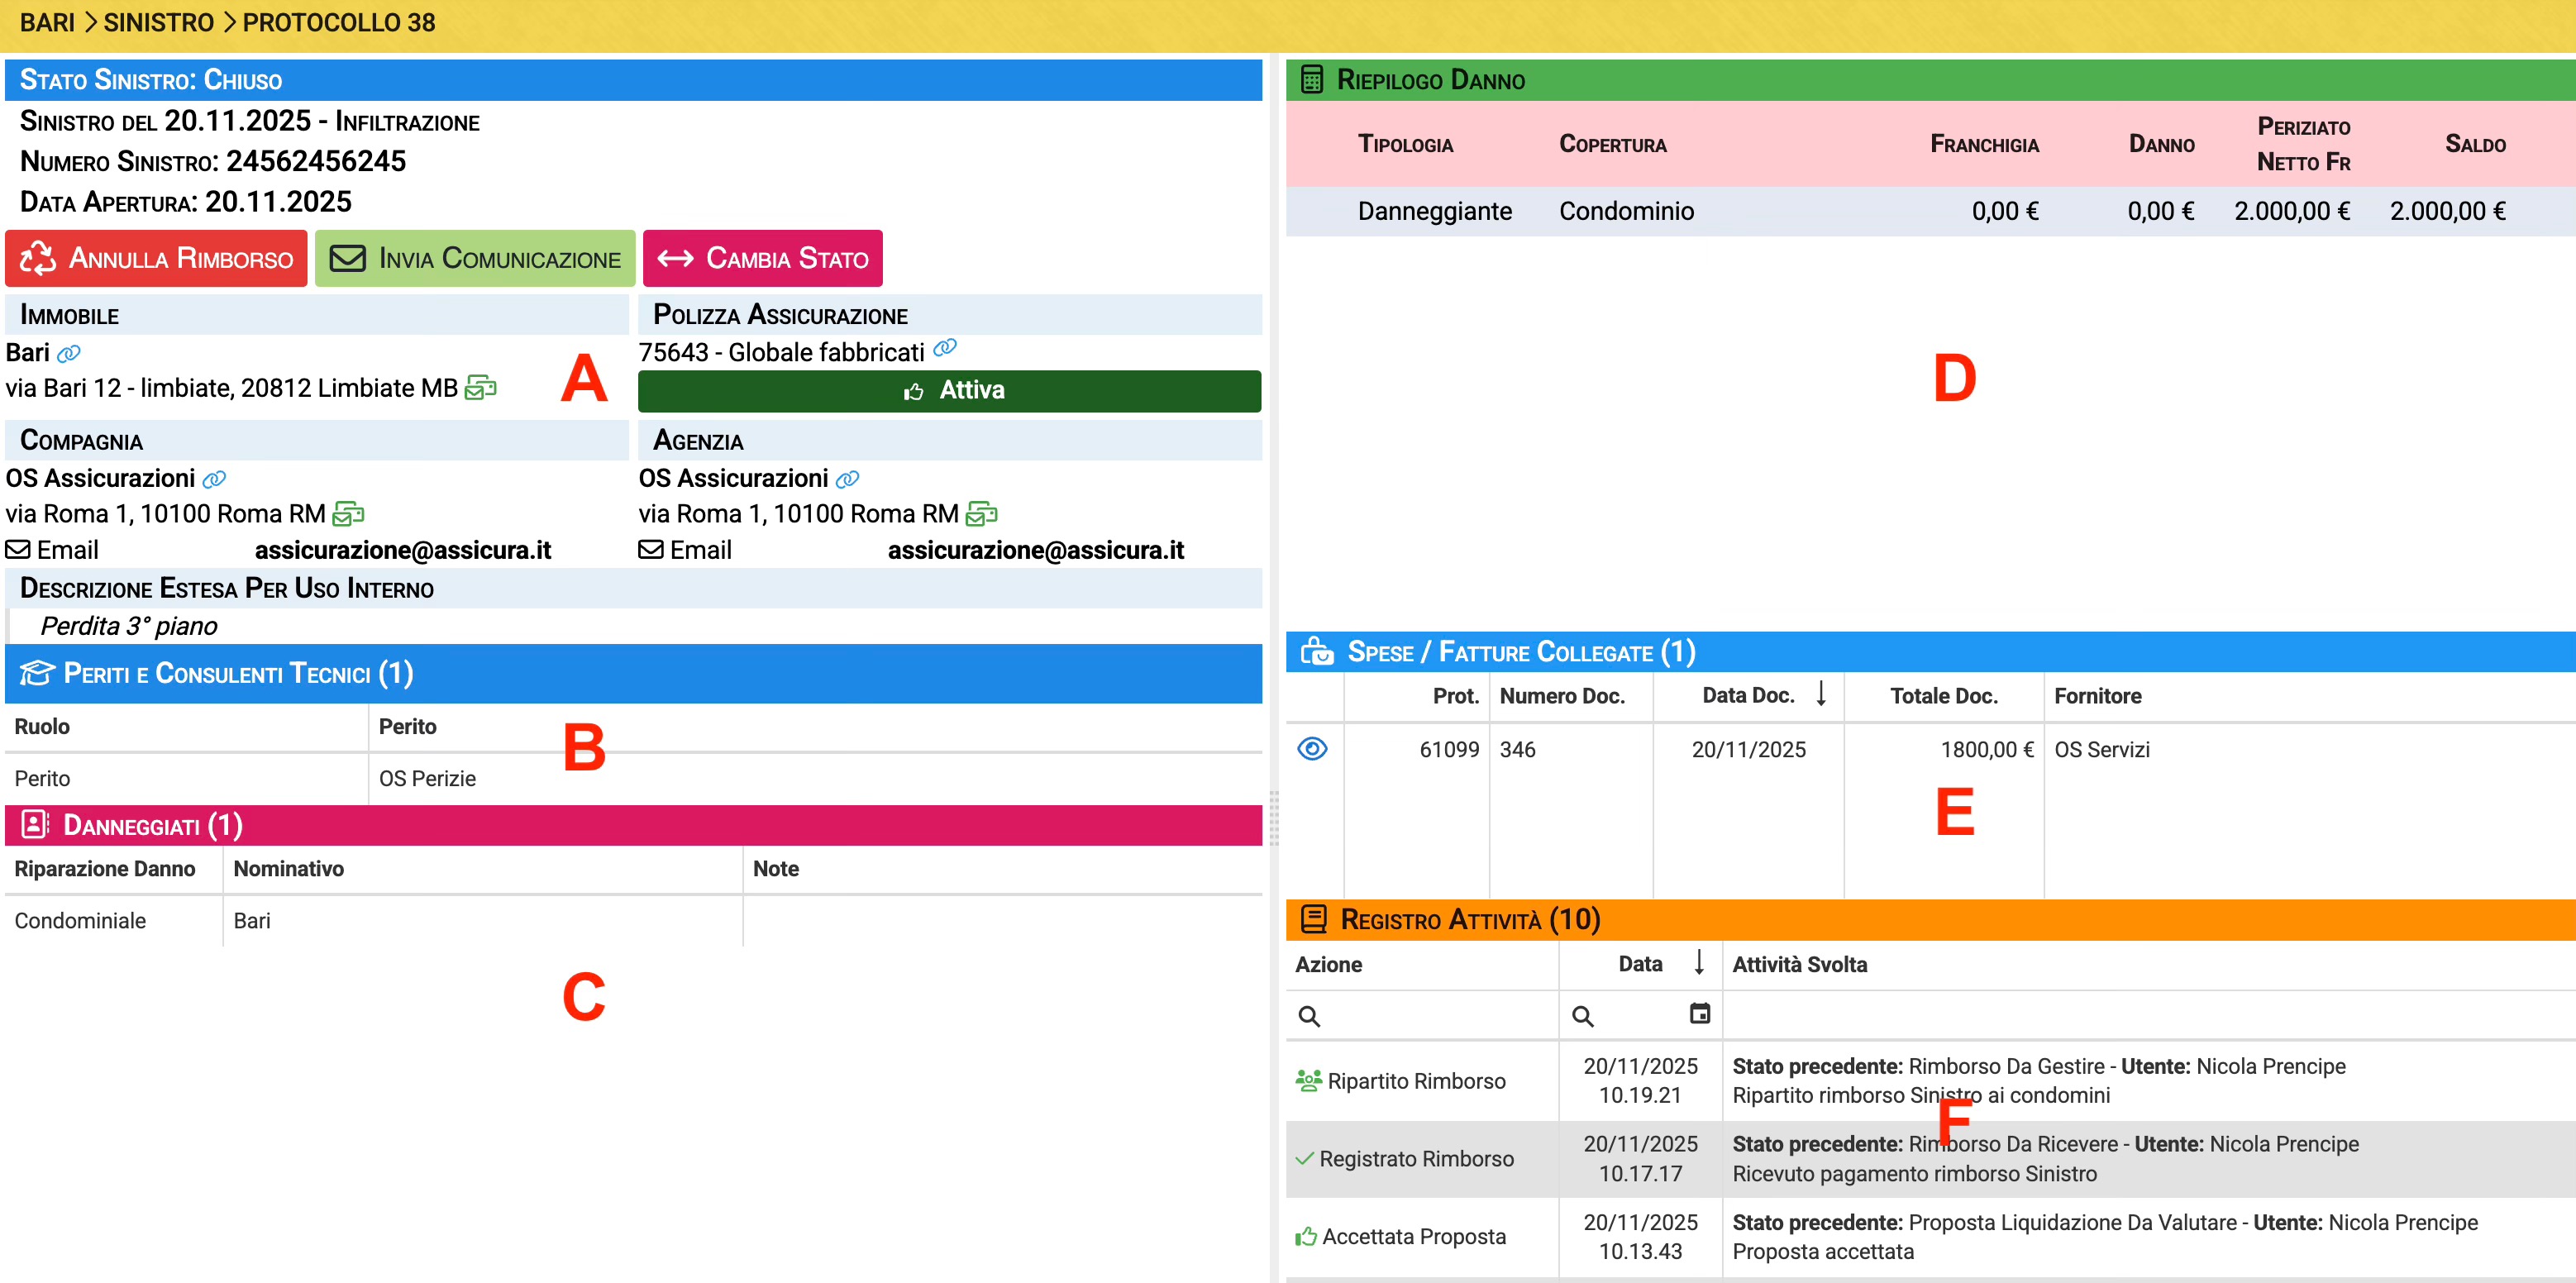This screenshot has width=2576, height=1283.
Task: Click BARI in the breadcrumb
Action: 47,22
